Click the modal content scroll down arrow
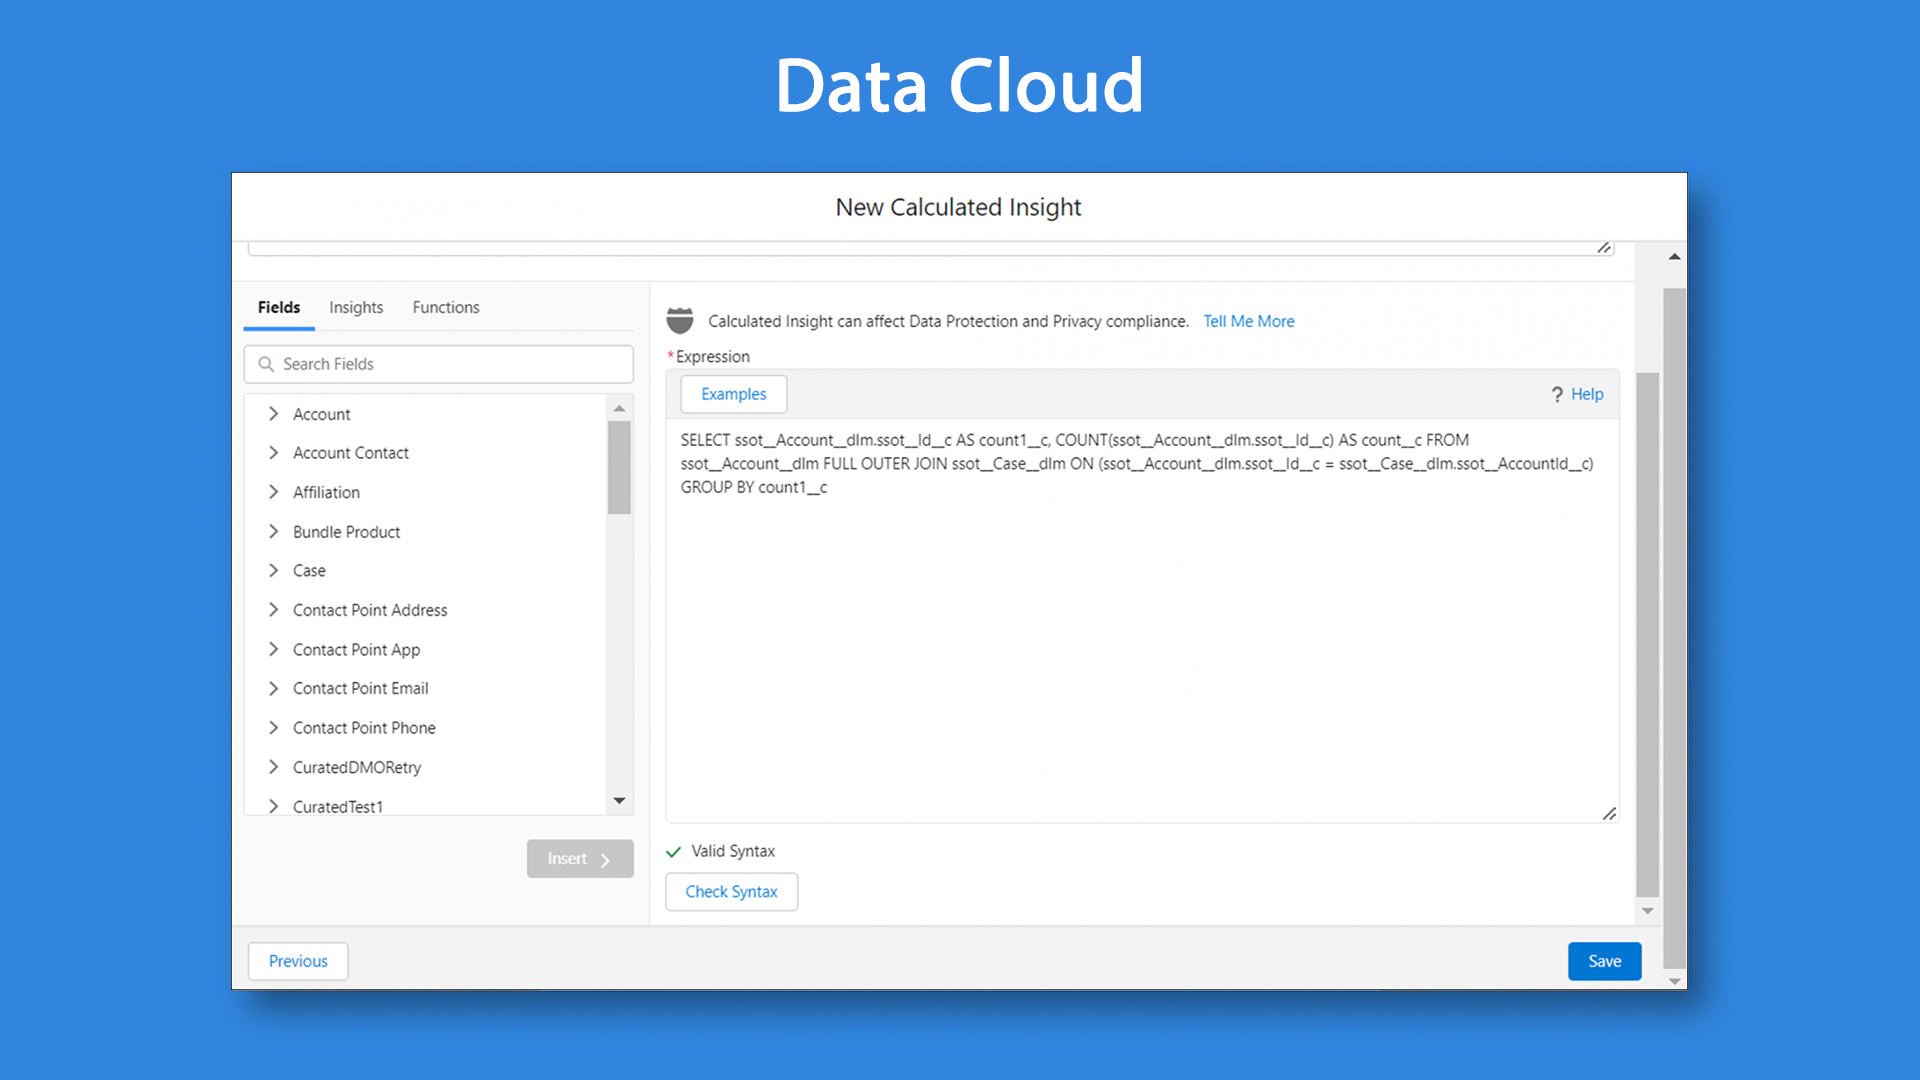The image size is (1920, 1080). [x=1647, y=911]
